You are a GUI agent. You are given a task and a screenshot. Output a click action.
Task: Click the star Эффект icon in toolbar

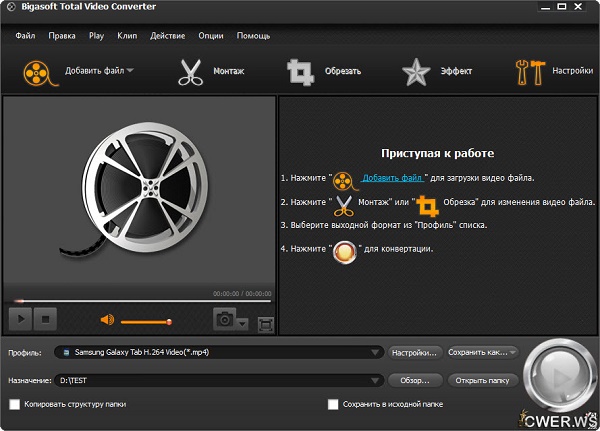[x=416, y=72]
